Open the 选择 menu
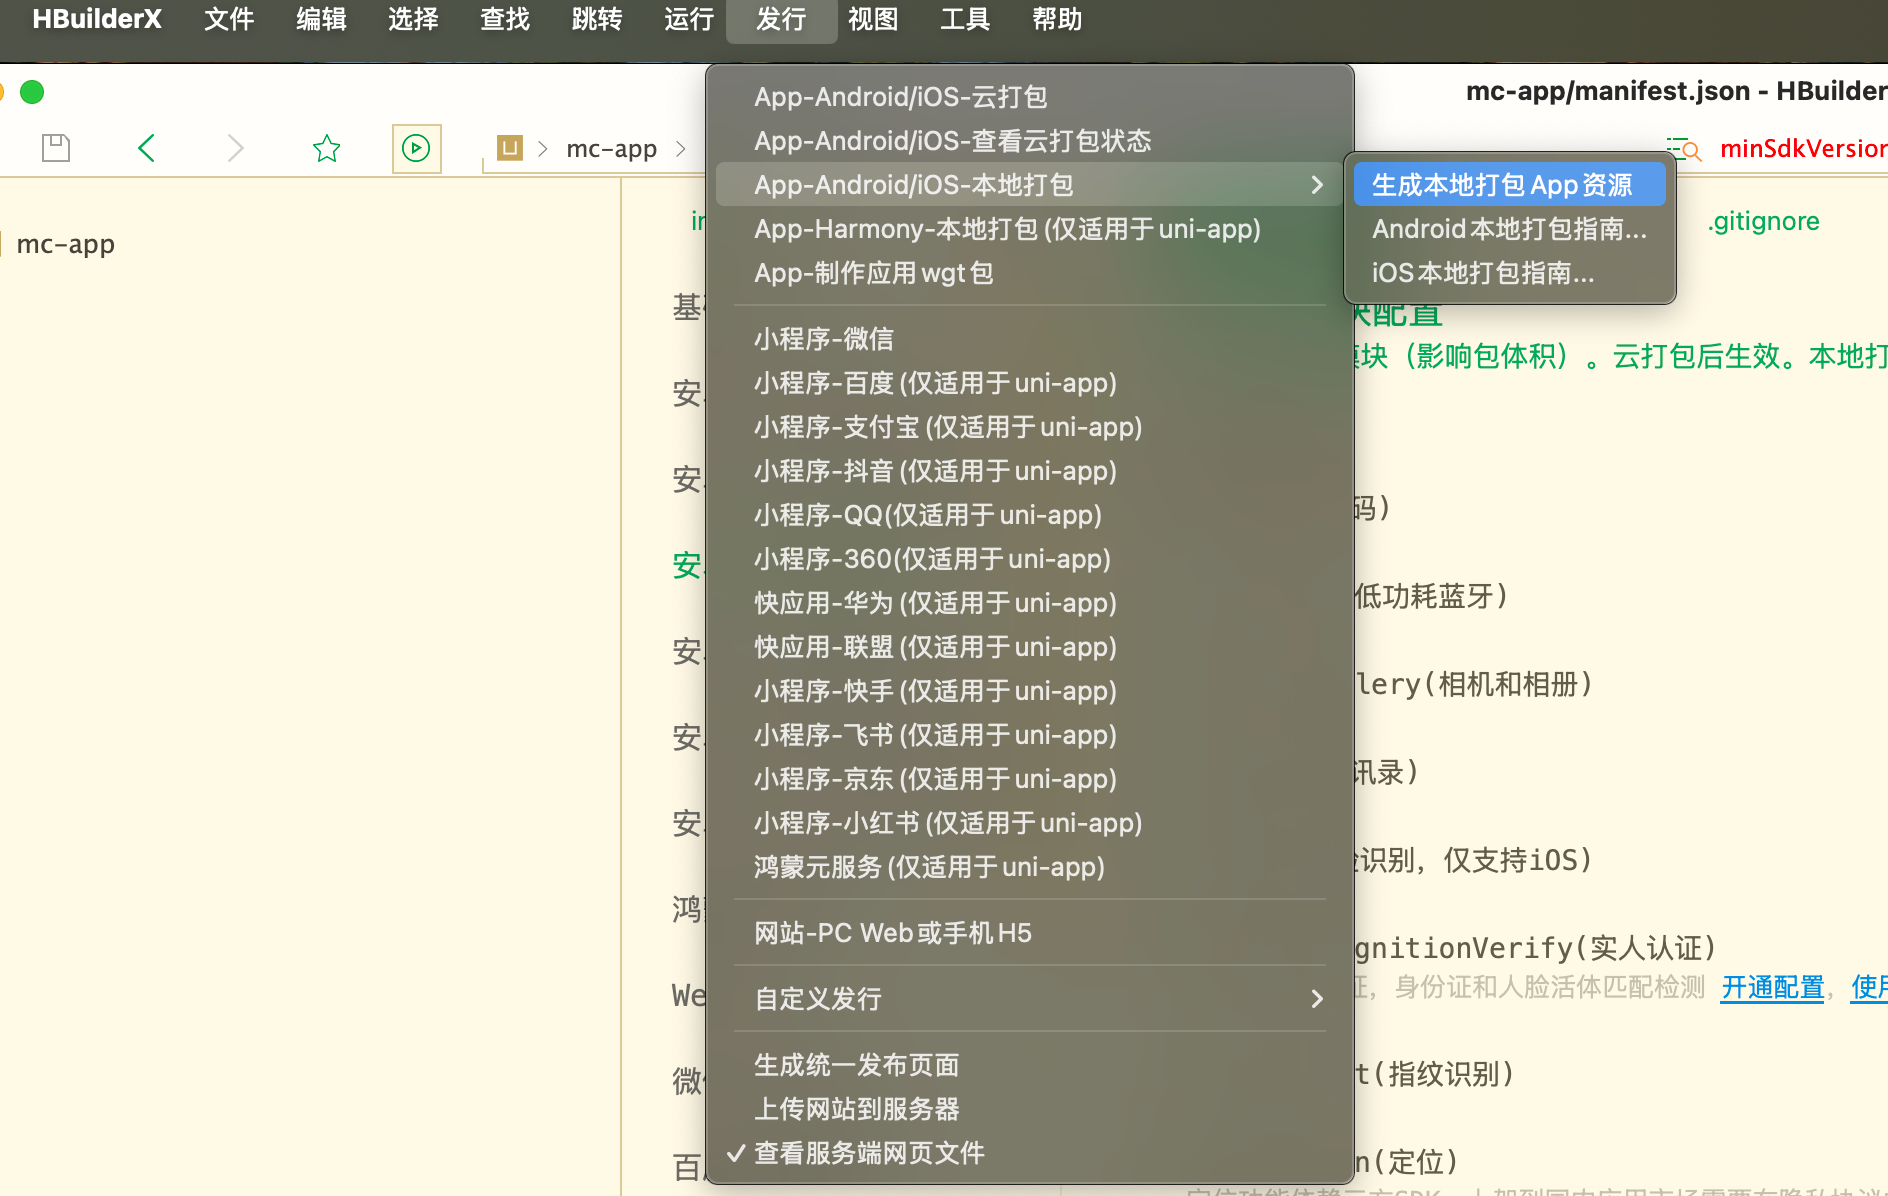This screenshot has height=1196, width=1888. coord(413,19)
